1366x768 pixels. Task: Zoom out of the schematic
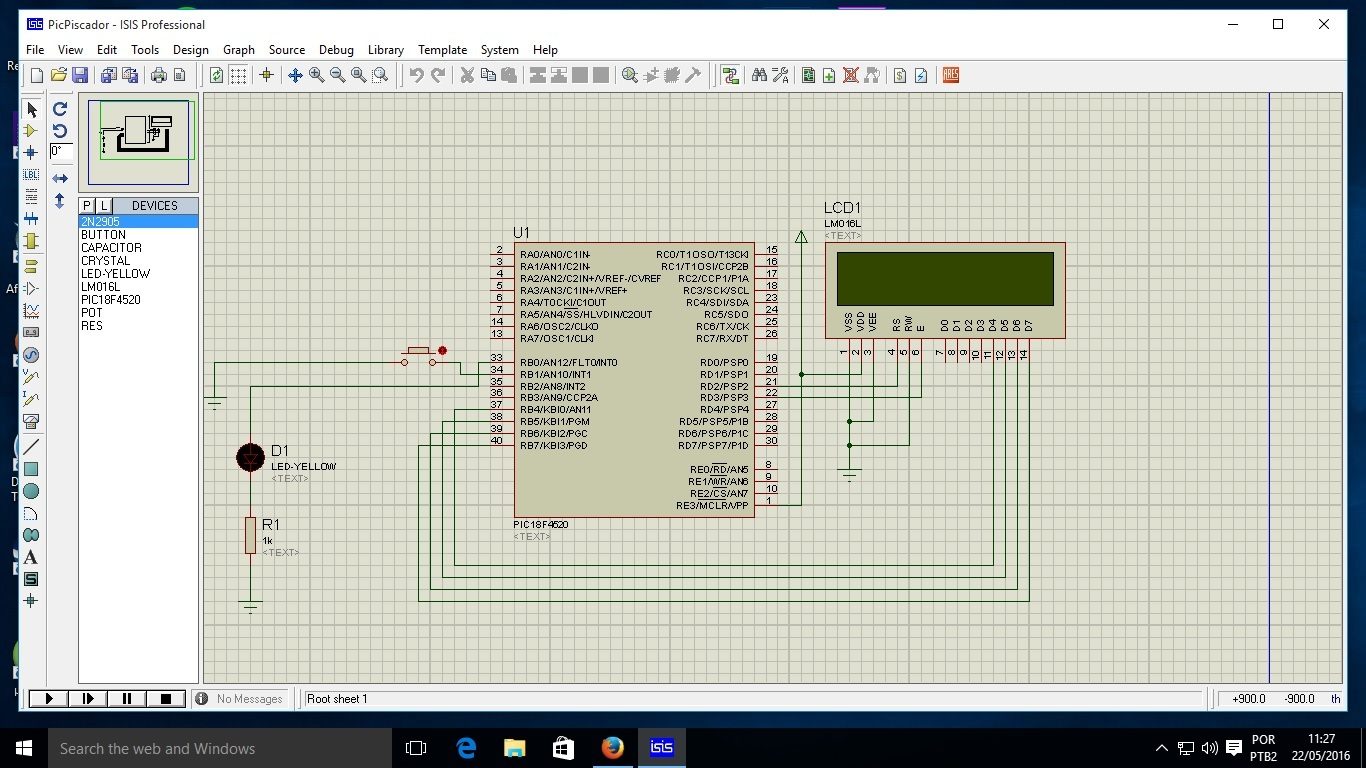tap(337, 75)
